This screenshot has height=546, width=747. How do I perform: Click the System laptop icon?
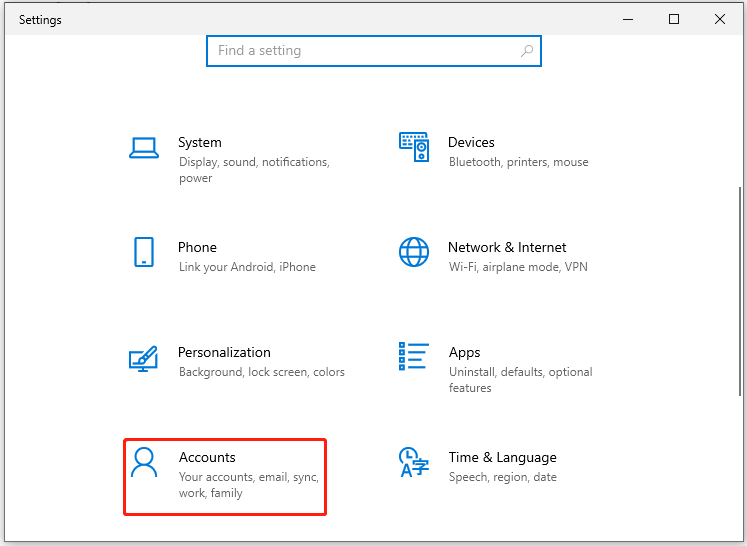144,148
